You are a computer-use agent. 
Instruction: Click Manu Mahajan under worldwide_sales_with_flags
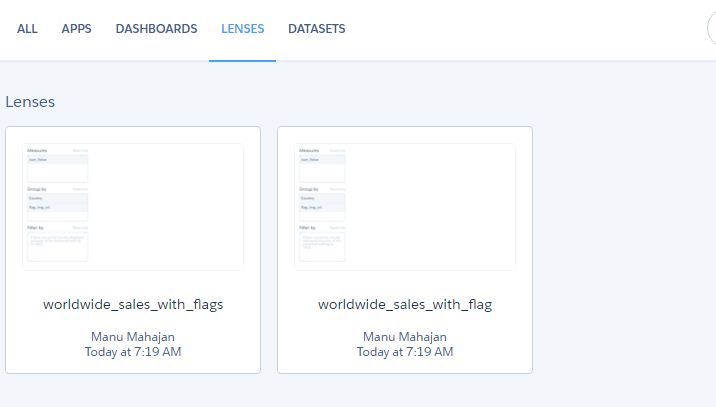coord(133,337)
